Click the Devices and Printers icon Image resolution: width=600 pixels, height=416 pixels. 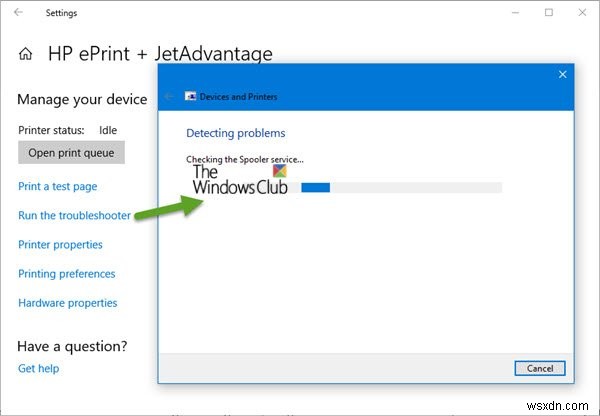point(191,96)
